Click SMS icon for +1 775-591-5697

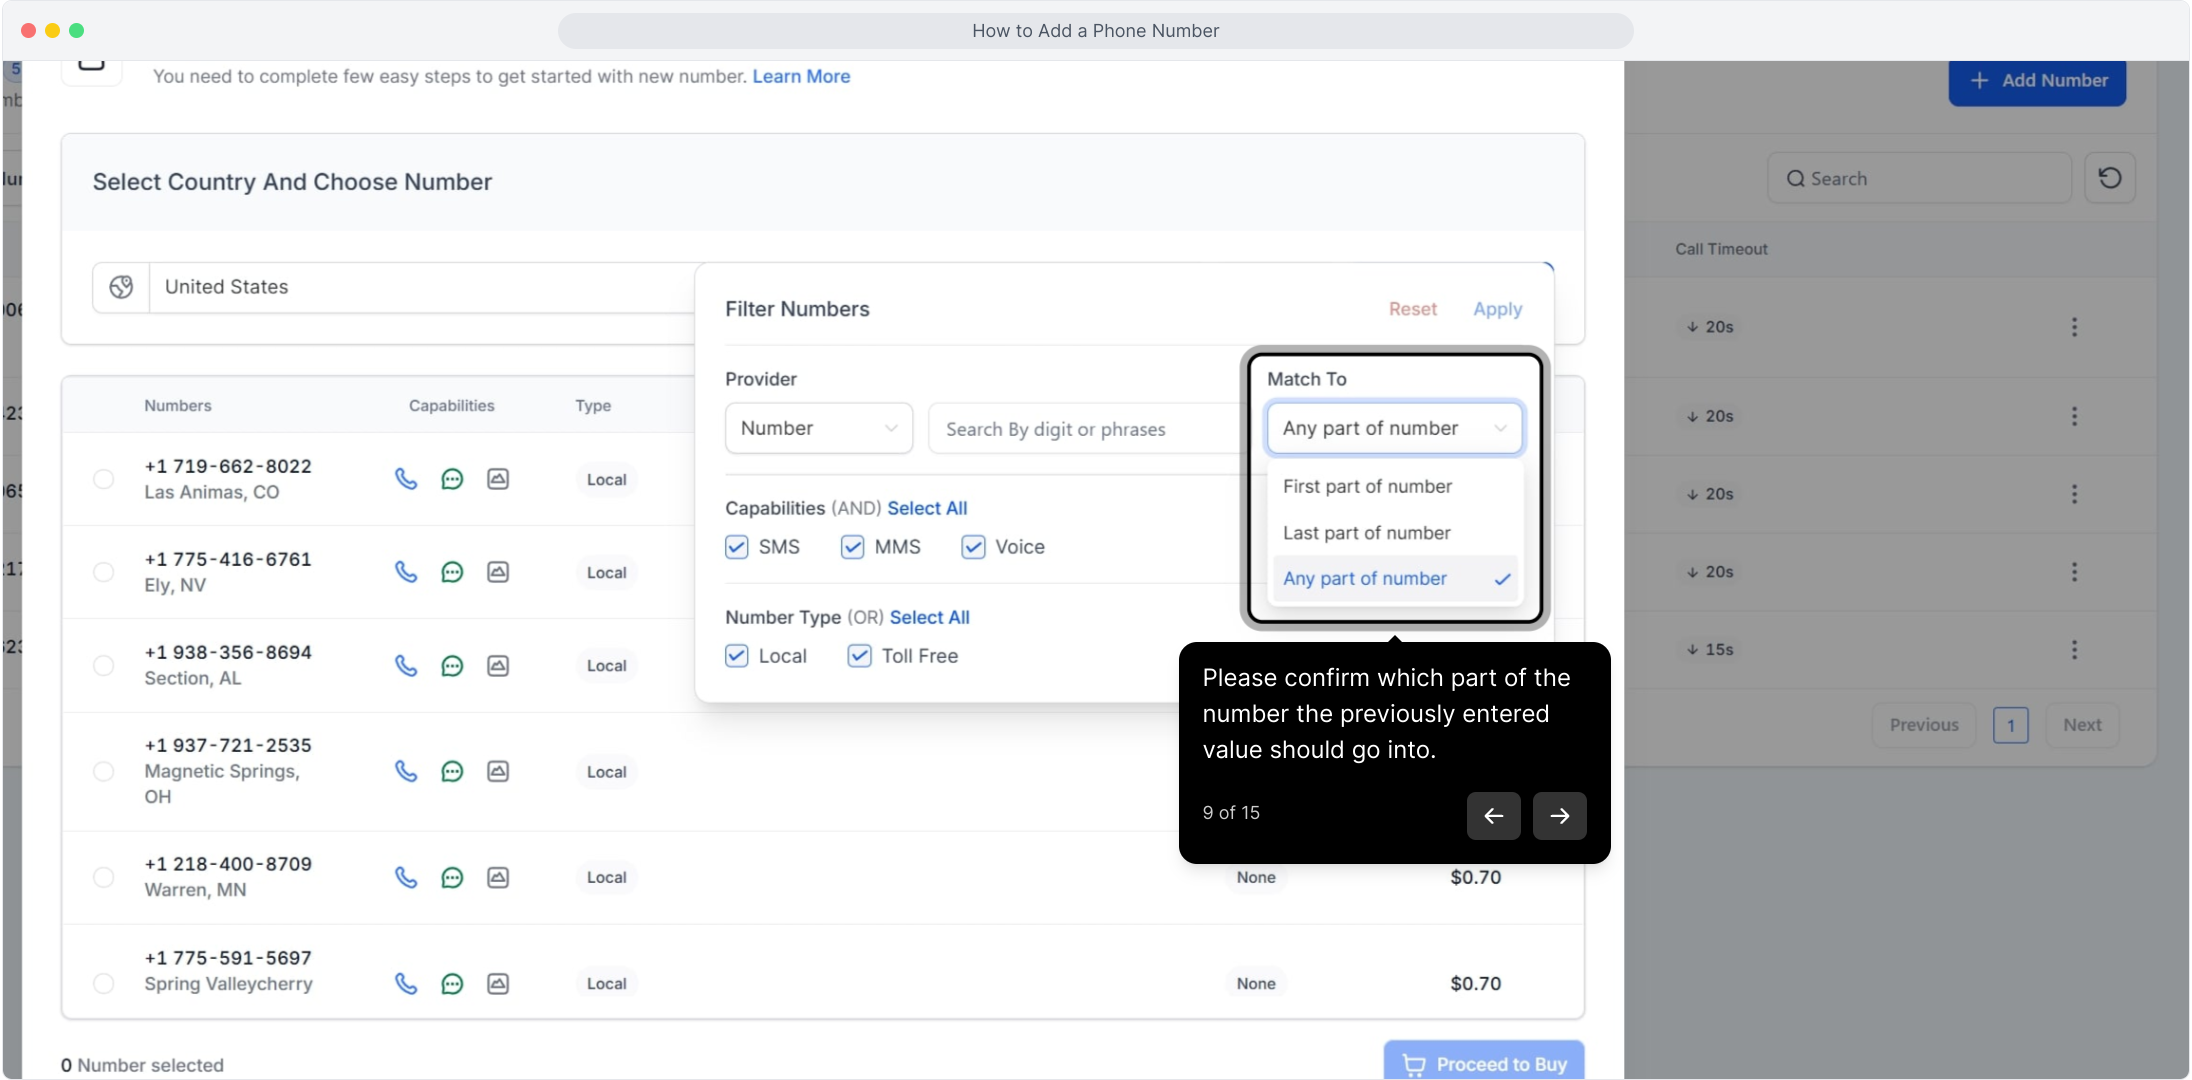(452, 984)
